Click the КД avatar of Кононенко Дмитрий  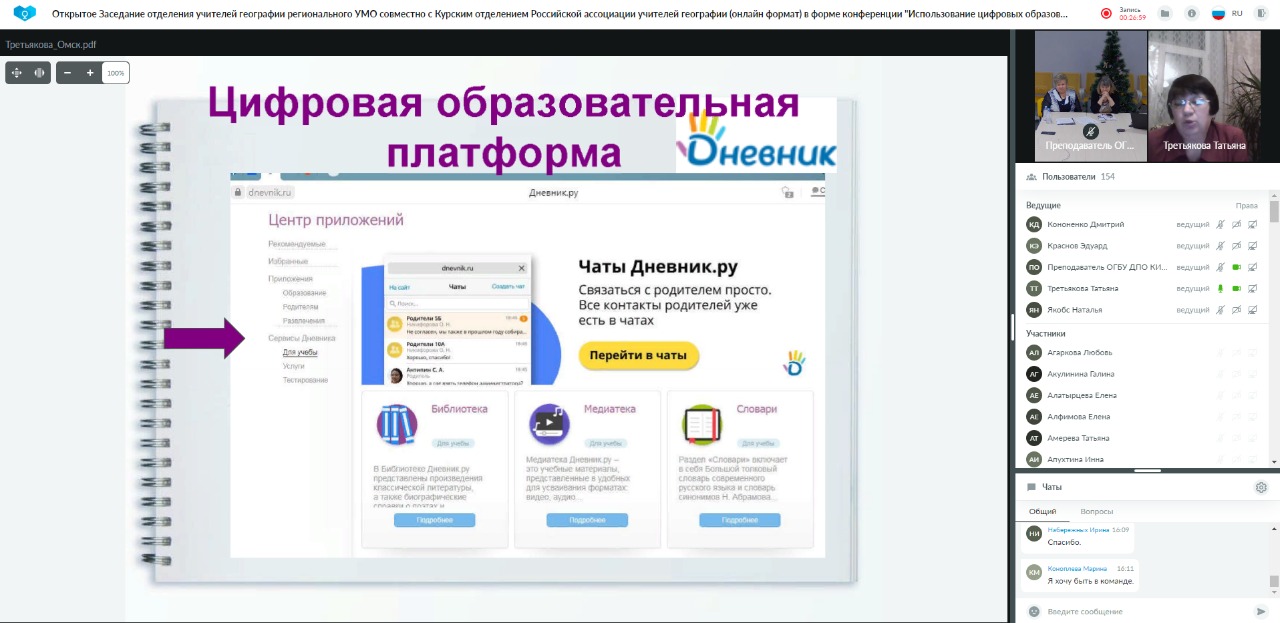1034,224
